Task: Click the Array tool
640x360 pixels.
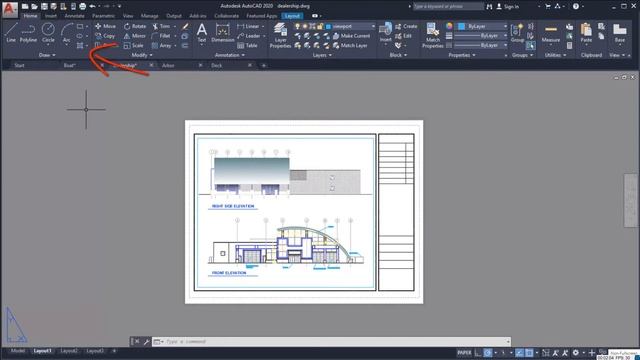Action: click(162, 46)
